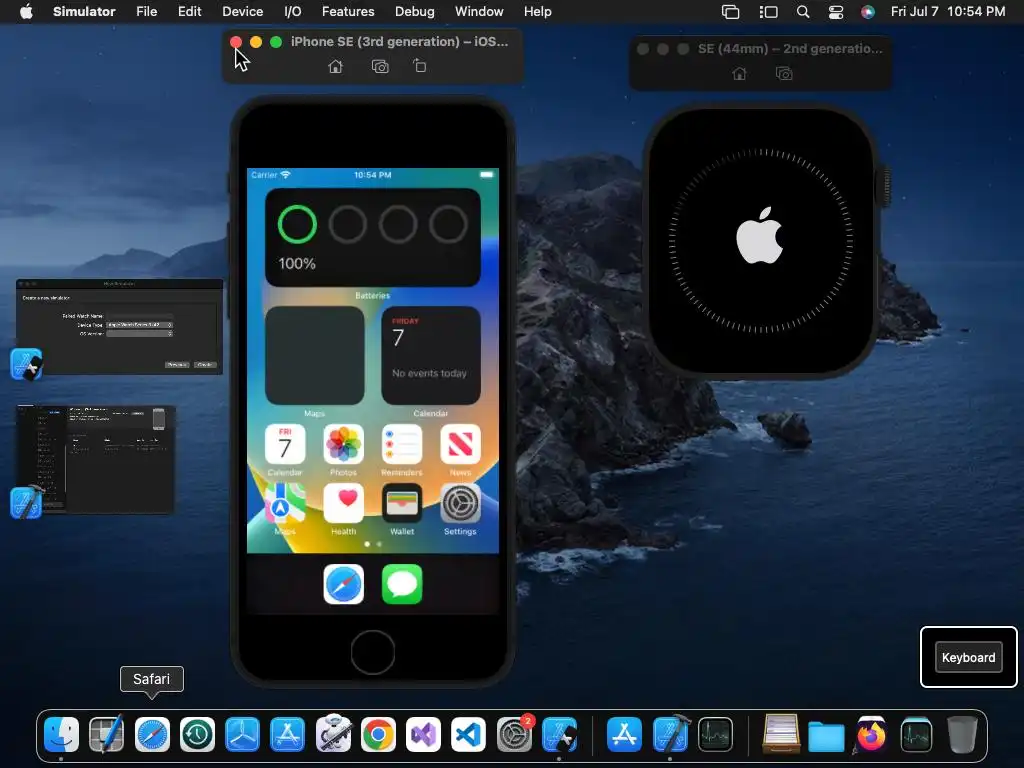This screenshot has height=768, width=1024.
Task: Open the I/O menu
Action: coord(293,12)
